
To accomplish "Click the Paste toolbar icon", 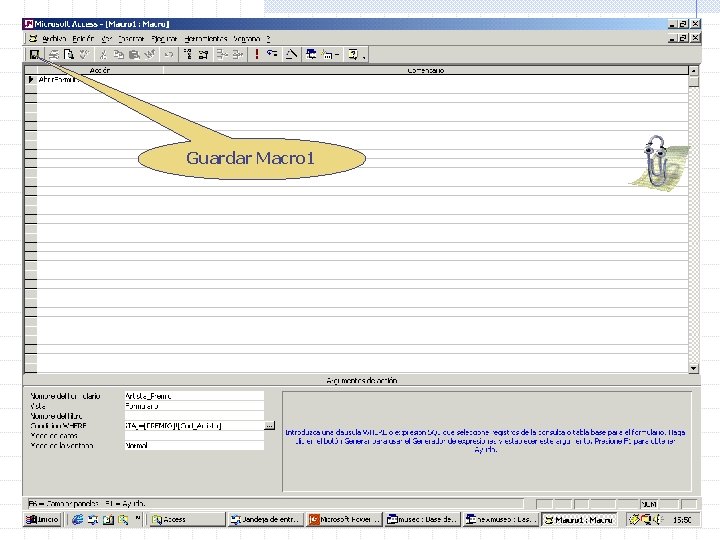I will pyautogui.click(x=134, y=55).
